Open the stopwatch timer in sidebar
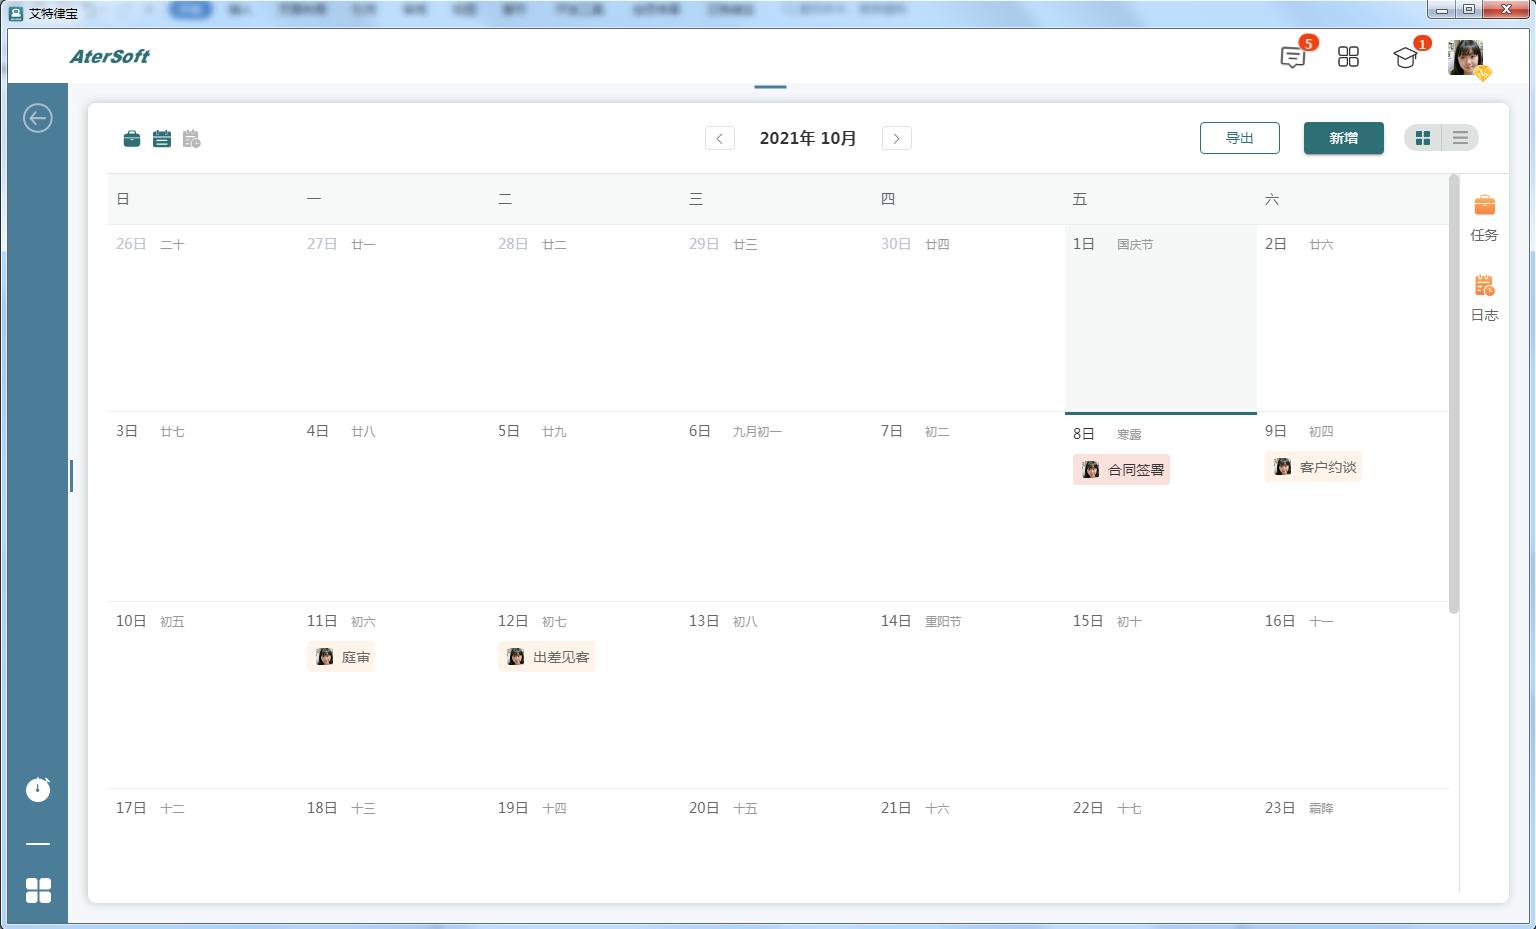 (x=38, y=789)
